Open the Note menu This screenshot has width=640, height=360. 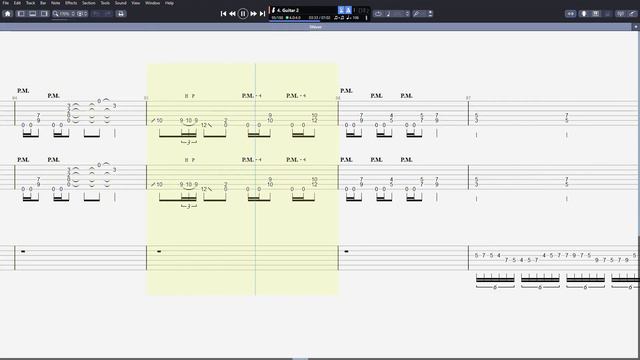pyautogui.click(x=56, y=3)
